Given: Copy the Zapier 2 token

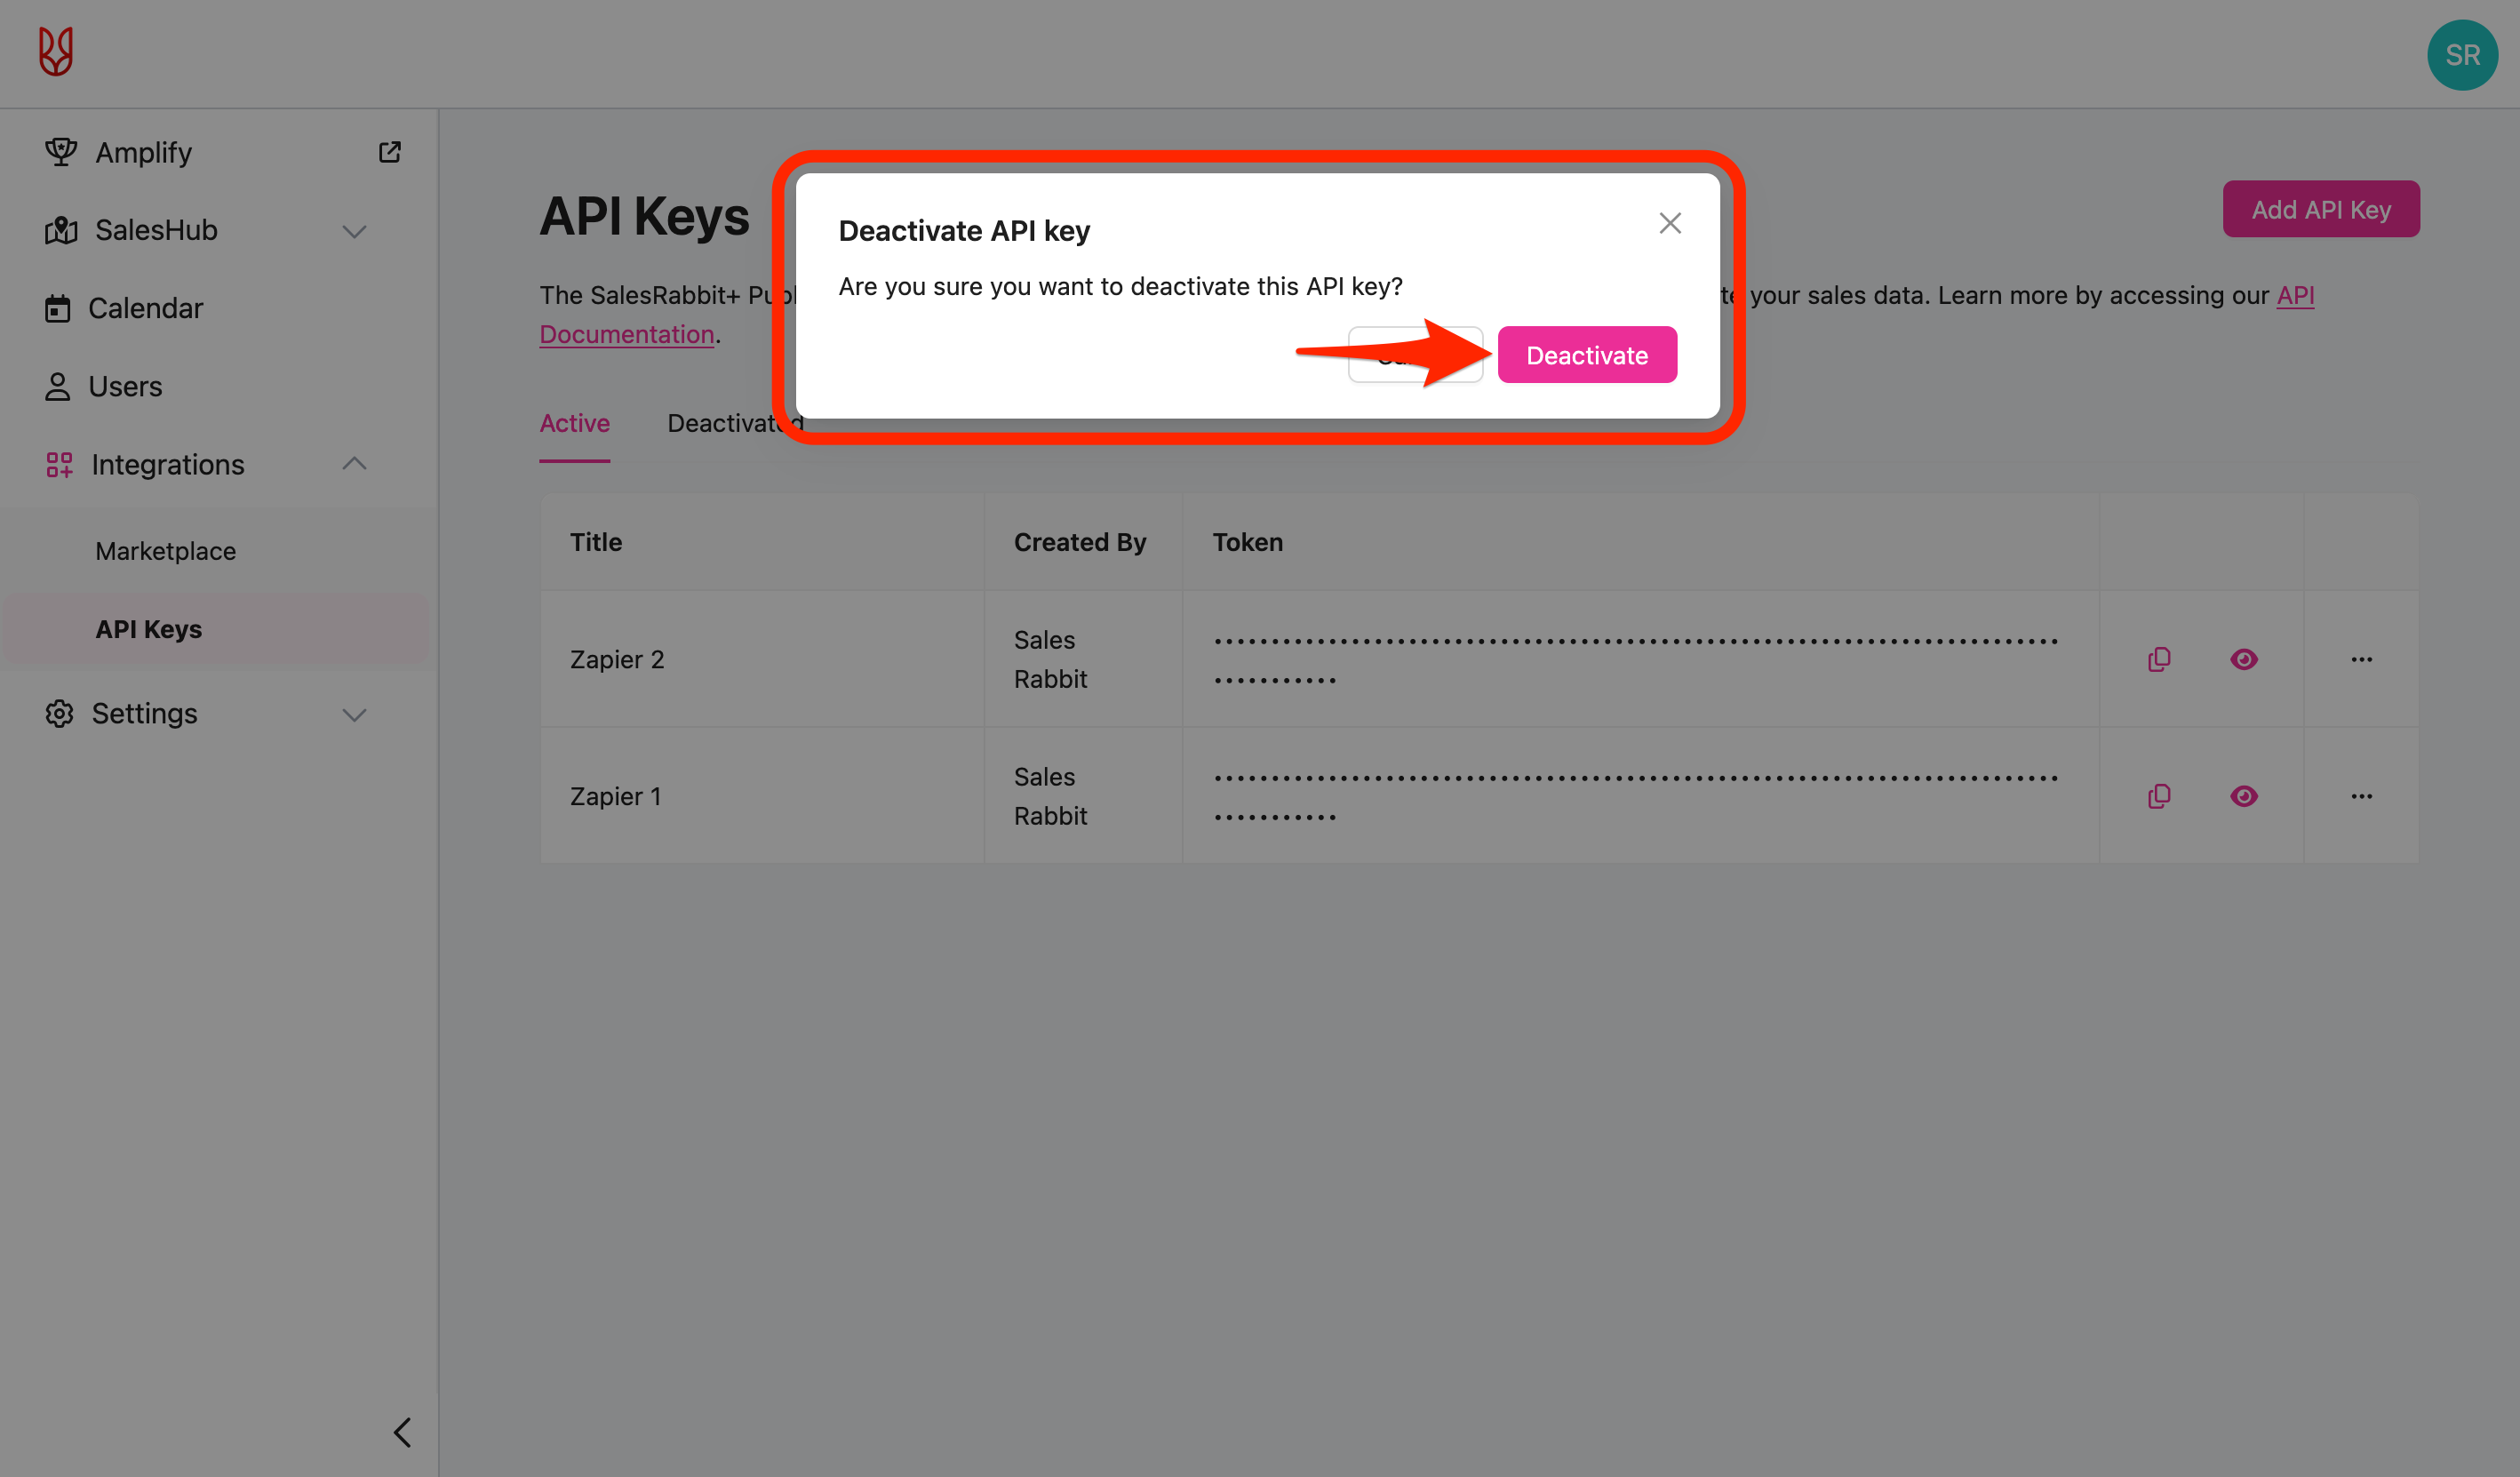Looking at the screenshot, I should click(2159, 659).
